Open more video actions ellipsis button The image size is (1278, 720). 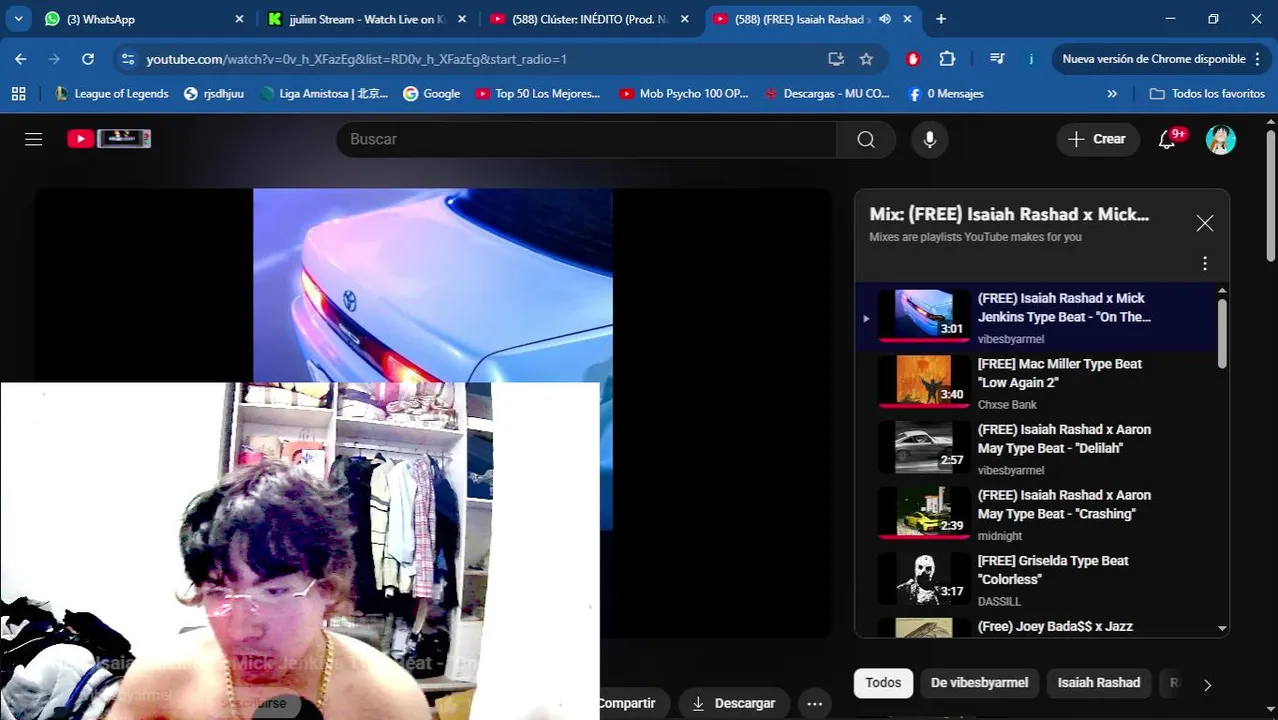(x=815, y=704)
